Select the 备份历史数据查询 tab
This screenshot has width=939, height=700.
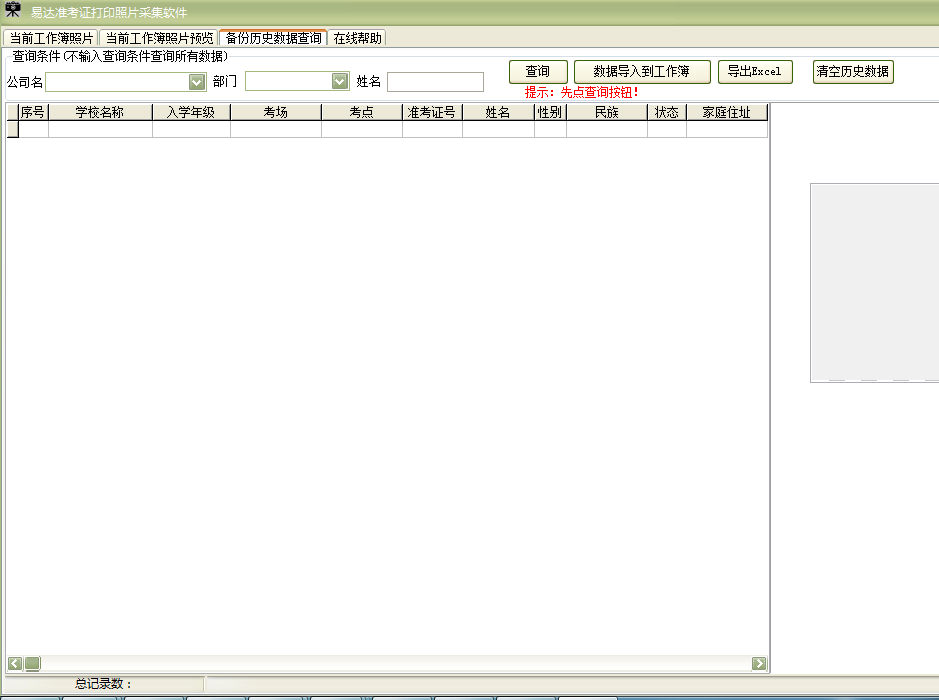[x=273, y=38]
